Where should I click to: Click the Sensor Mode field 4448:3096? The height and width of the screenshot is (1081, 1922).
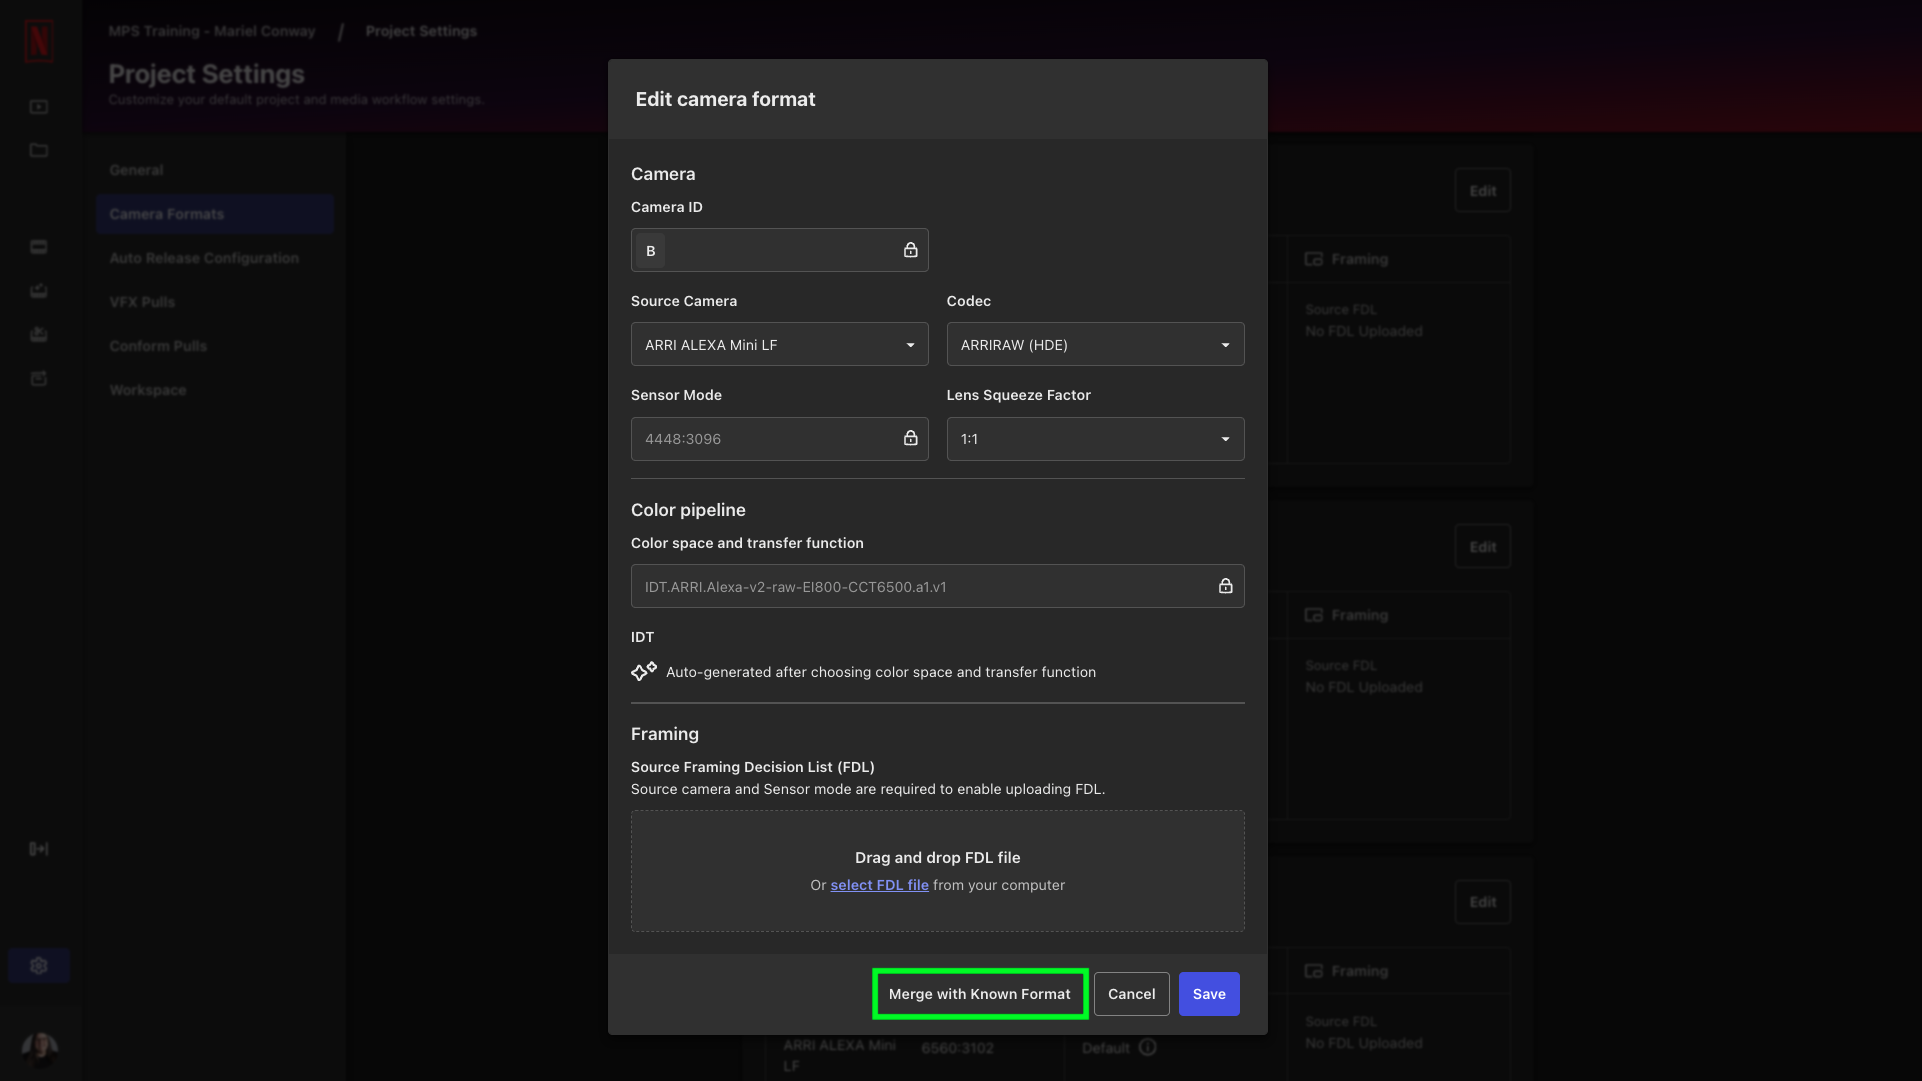tap(779, 439)
